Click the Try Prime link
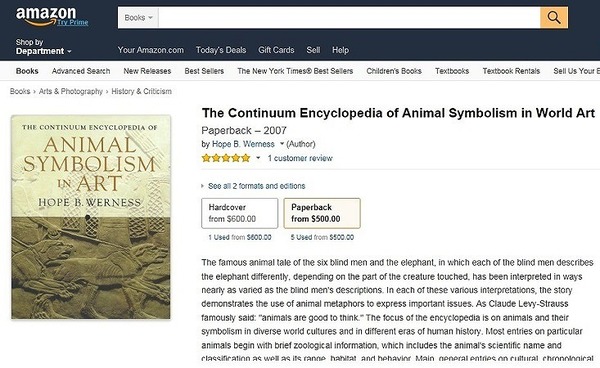The image size is (600, 368). click(x=73, y=22)
